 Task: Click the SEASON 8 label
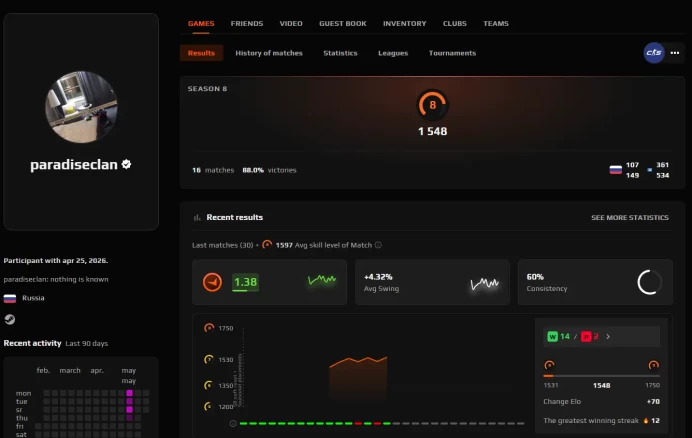[x=207, y=89]
